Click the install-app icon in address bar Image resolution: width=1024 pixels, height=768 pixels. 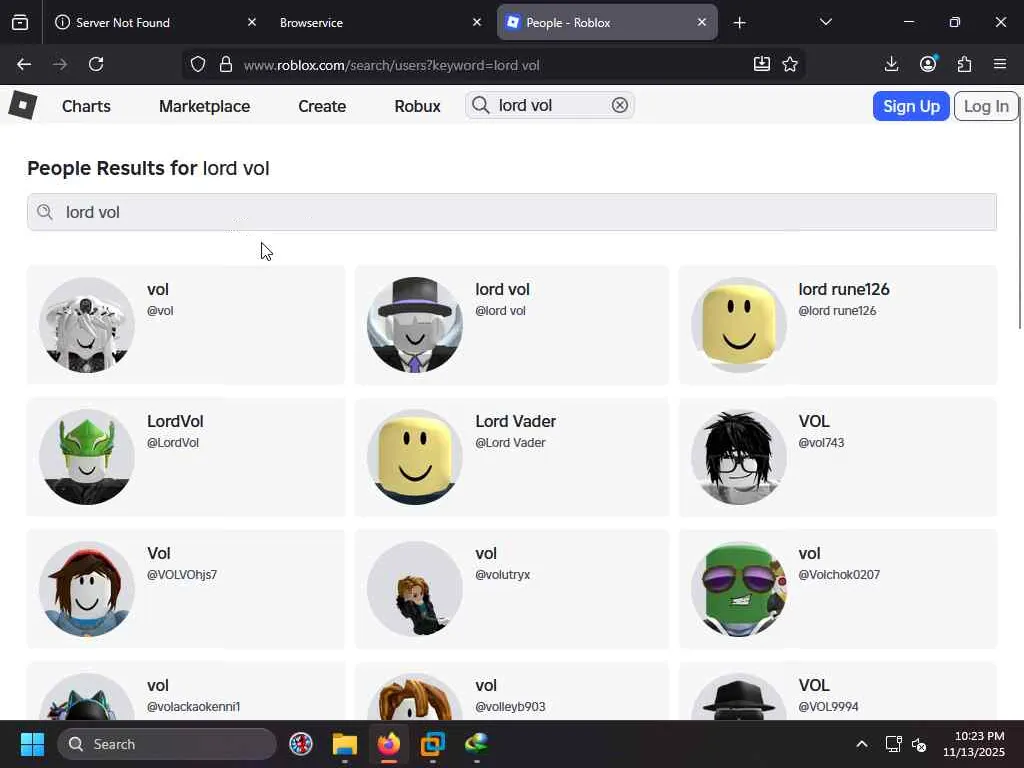761,64
